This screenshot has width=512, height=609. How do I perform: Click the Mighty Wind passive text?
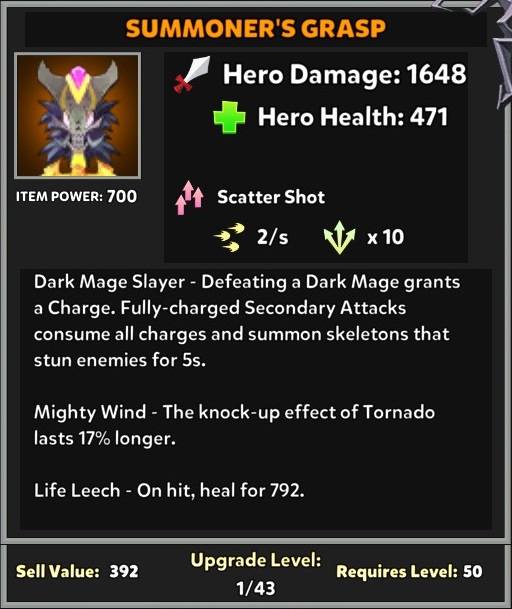click(x=234, y=425)
